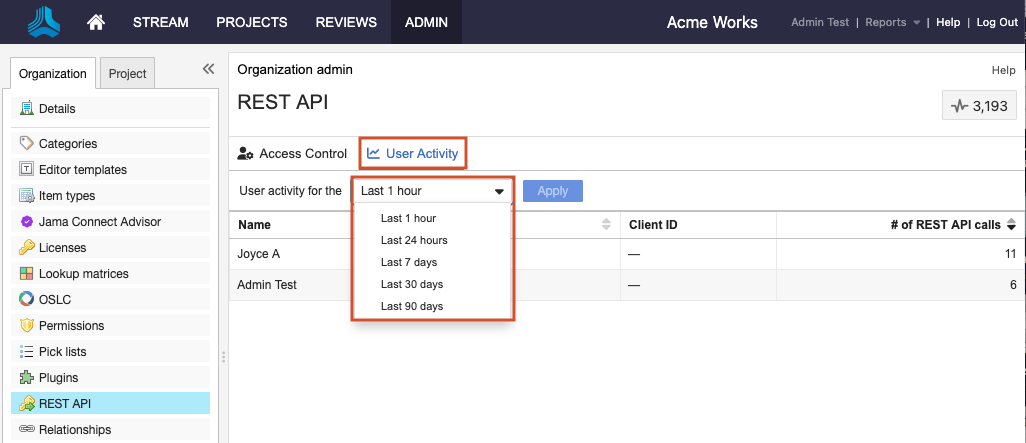Click the Apply button
This screenshot has height=443, width=1026.
coord(552,191)
